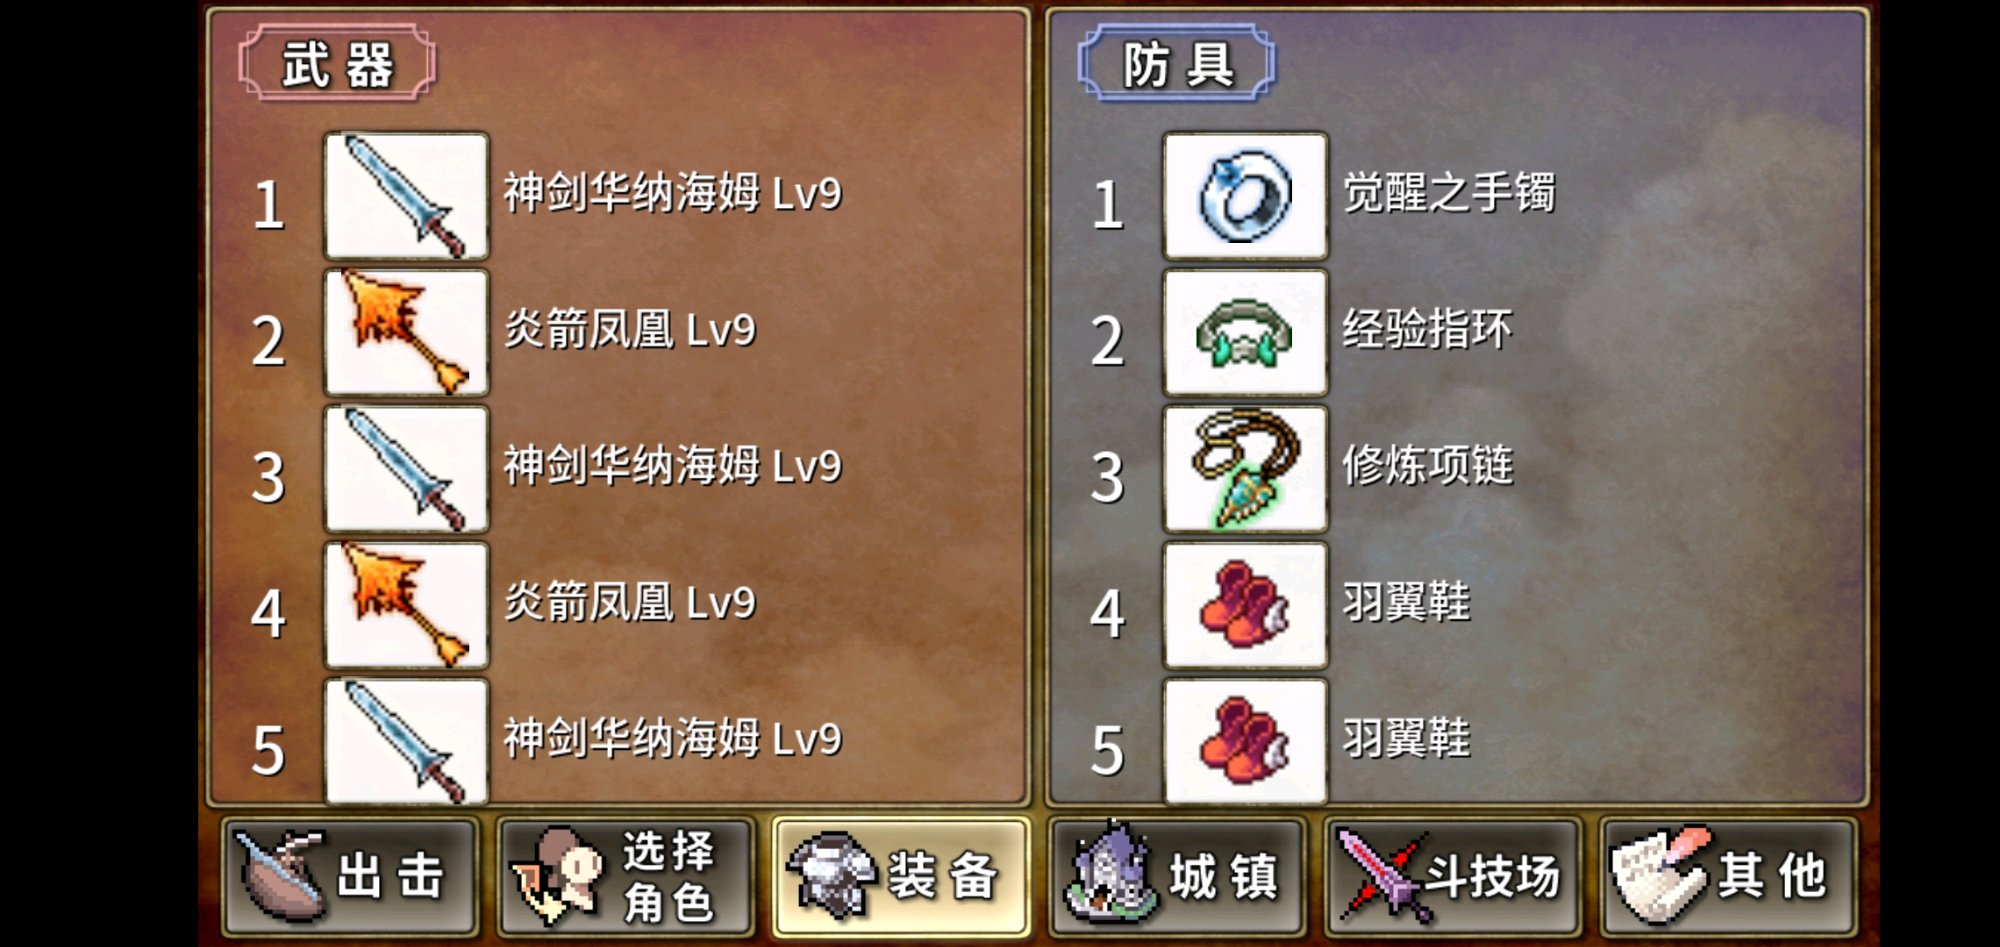Go to the 城镇 town tab
The image size is (2000, 947).
click(1177, 876)
